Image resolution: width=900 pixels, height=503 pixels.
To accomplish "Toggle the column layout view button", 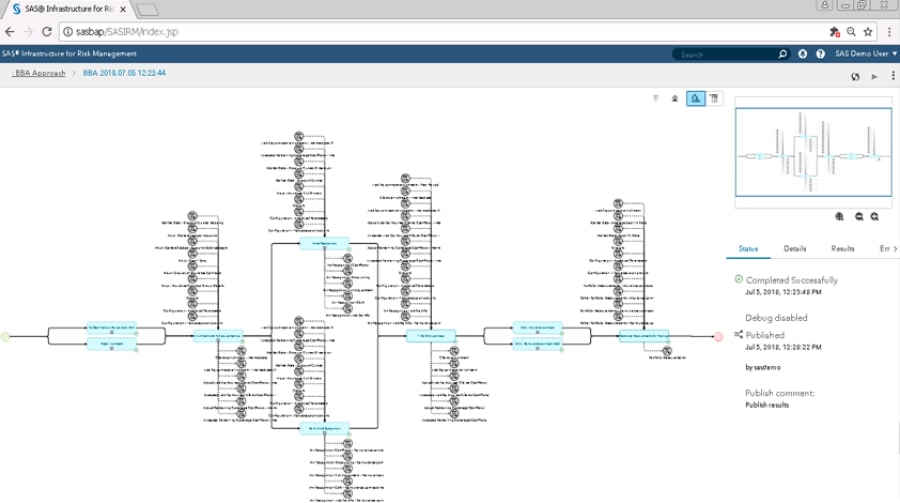I will click(x=714, y=99).
